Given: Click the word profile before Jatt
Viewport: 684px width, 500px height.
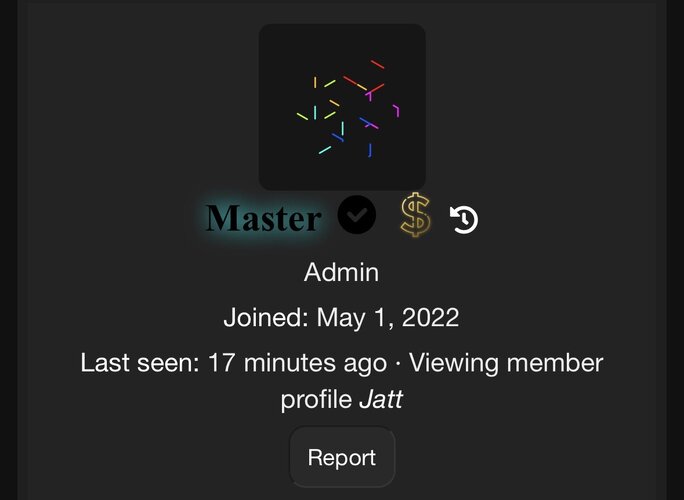Looking at the screenshot, I should (x=316, y=400).
